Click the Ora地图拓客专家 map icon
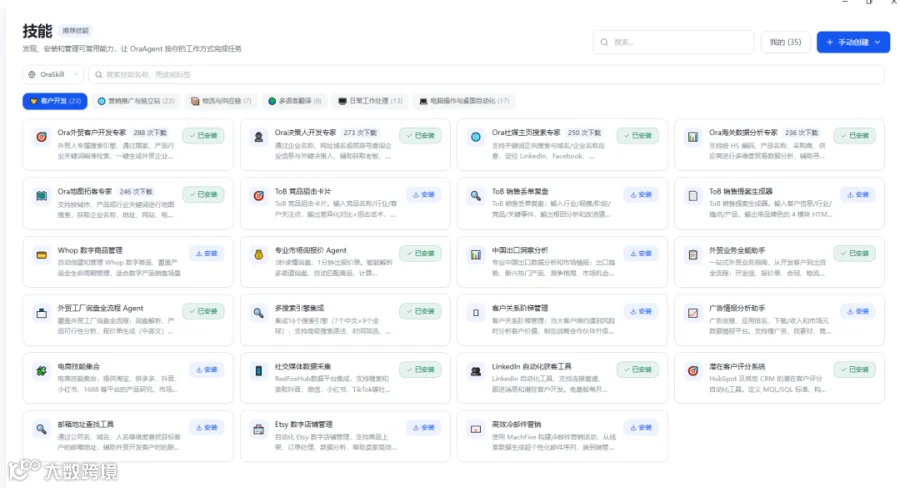The image size is (900, 488). pyautogui.click(x=41, y=196)
